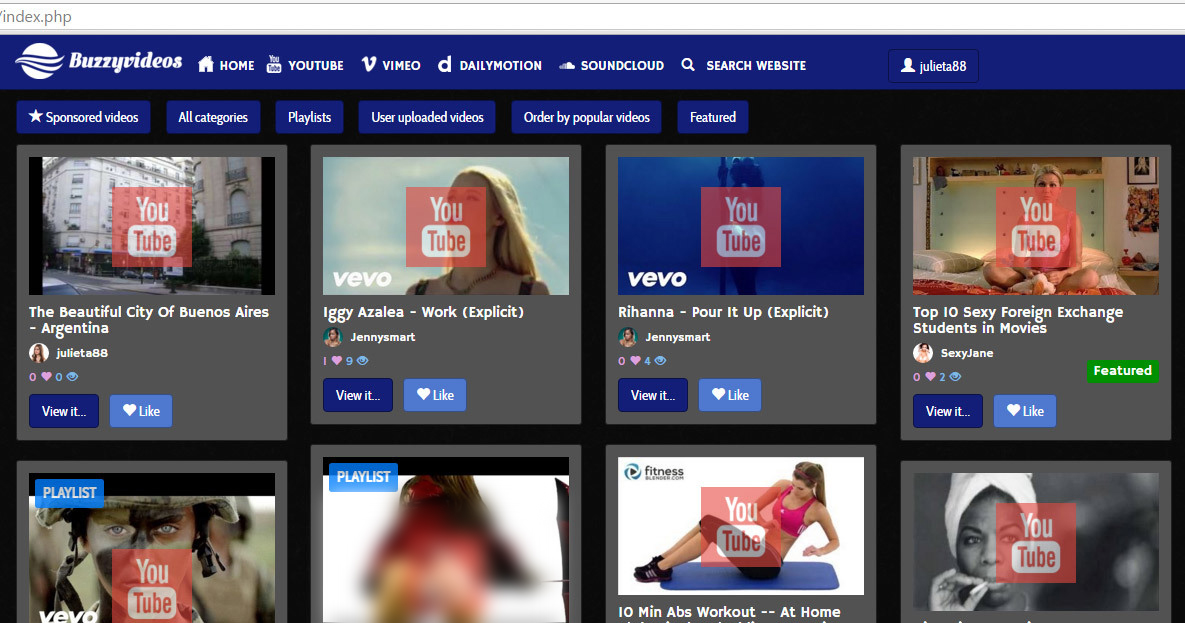Click the Buzzyvideos logo
1185x623 pixels.
[x=98, y=62]
